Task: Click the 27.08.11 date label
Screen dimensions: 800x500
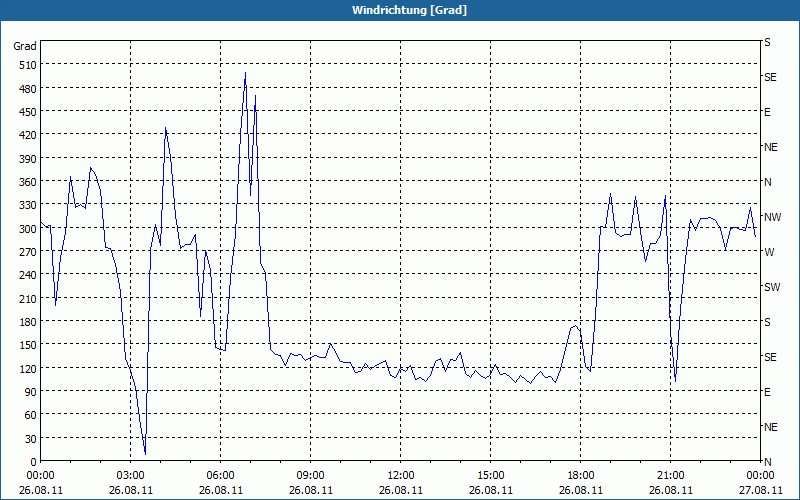Action: click(x=760, y=490)
